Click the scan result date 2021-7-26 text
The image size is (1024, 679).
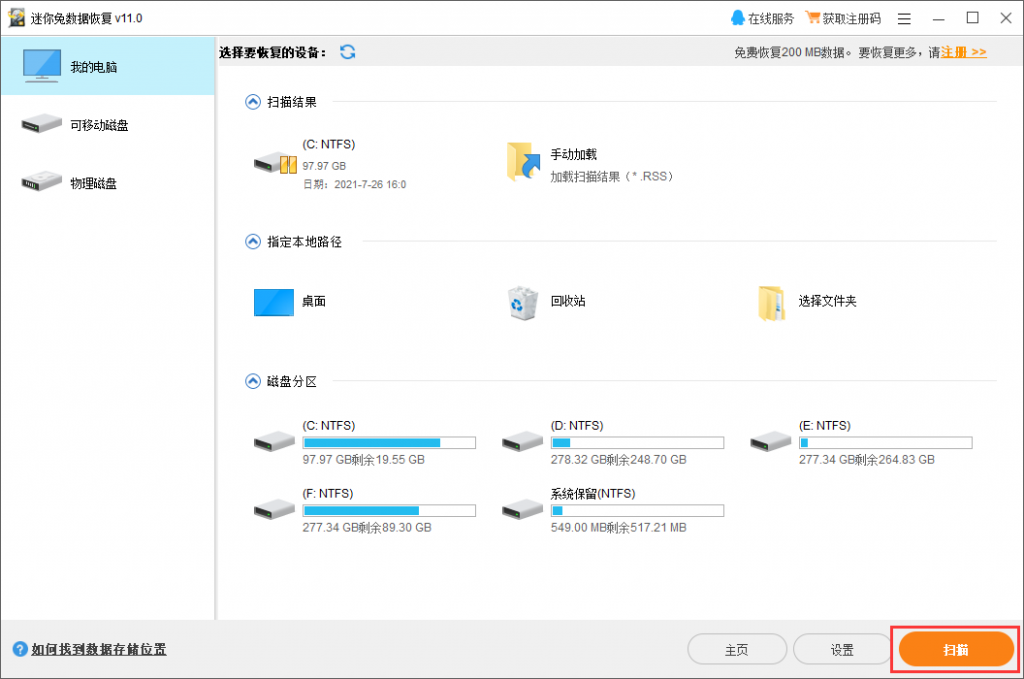click(x=355, y=185)
